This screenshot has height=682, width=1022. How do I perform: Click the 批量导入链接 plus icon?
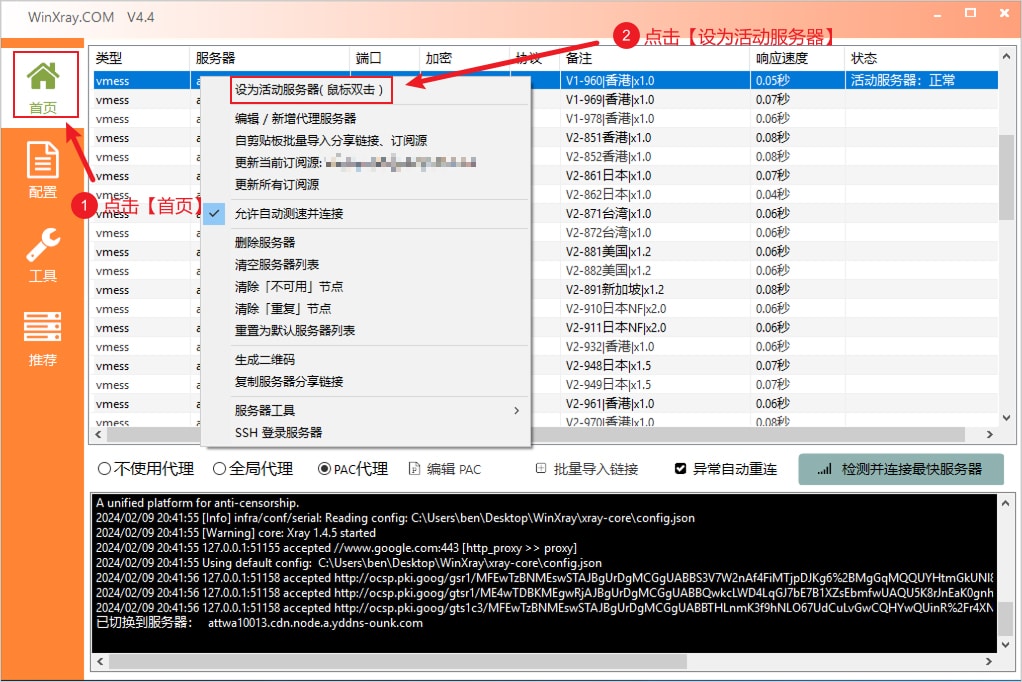[541, 469]
